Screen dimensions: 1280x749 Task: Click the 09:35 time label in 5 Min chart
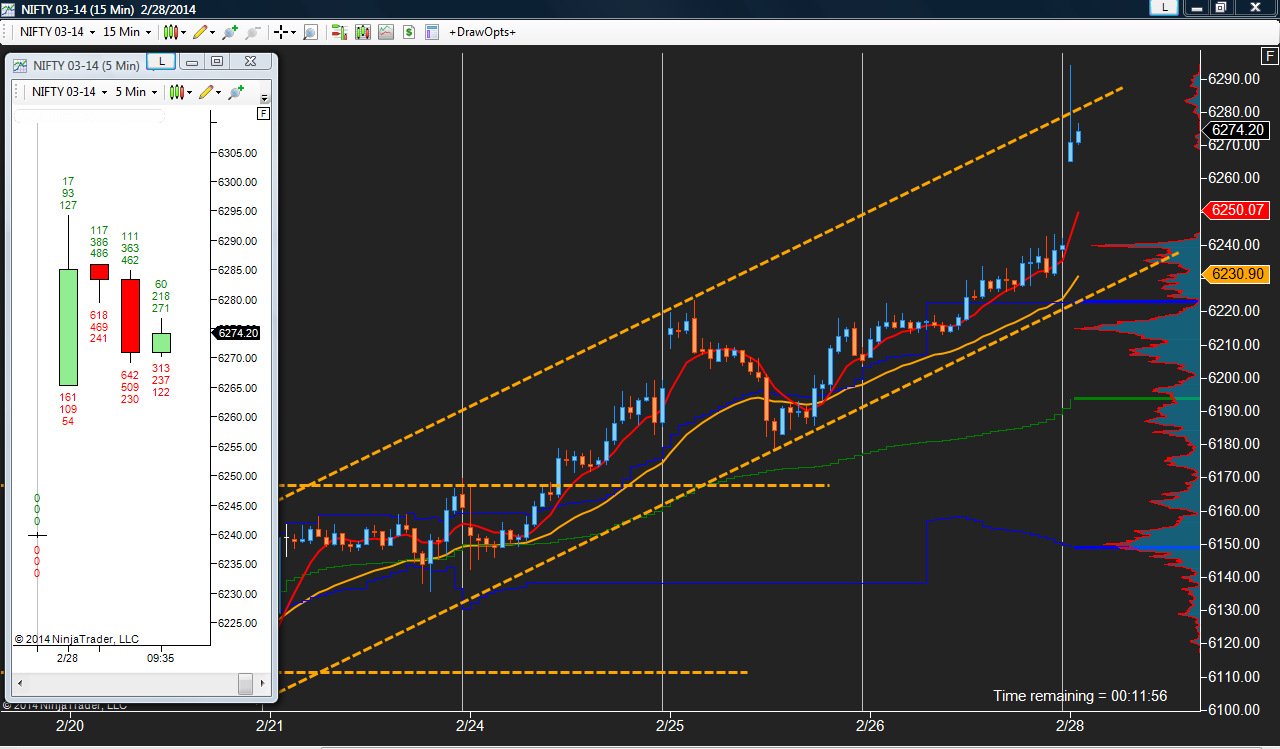pyautogui.click(x=161, y=659)
